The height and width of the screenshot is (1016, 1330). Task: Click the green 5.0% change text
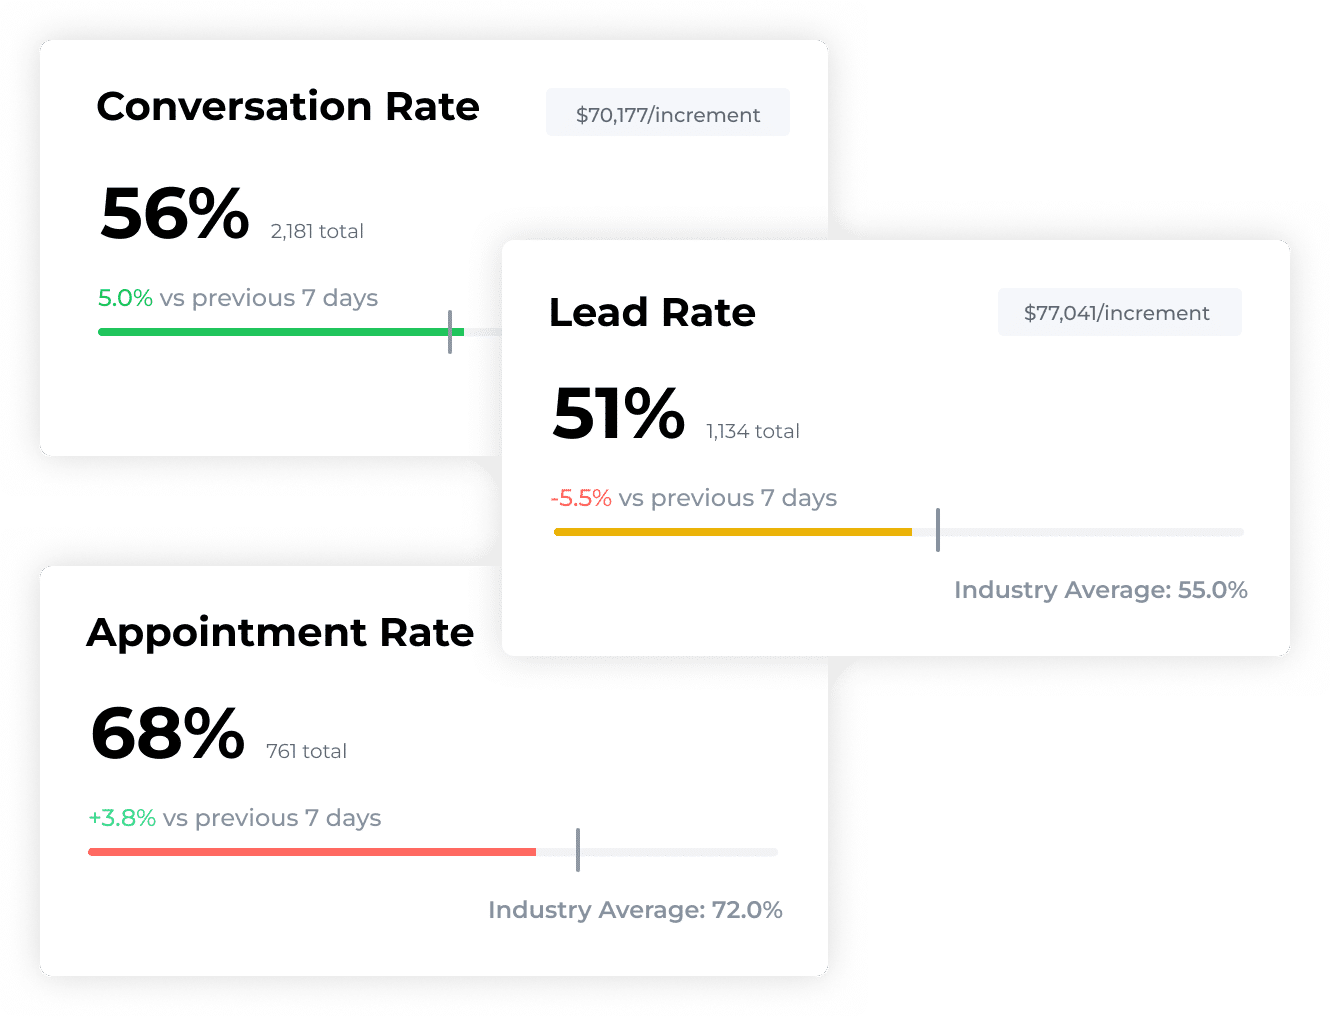(125, 298)
